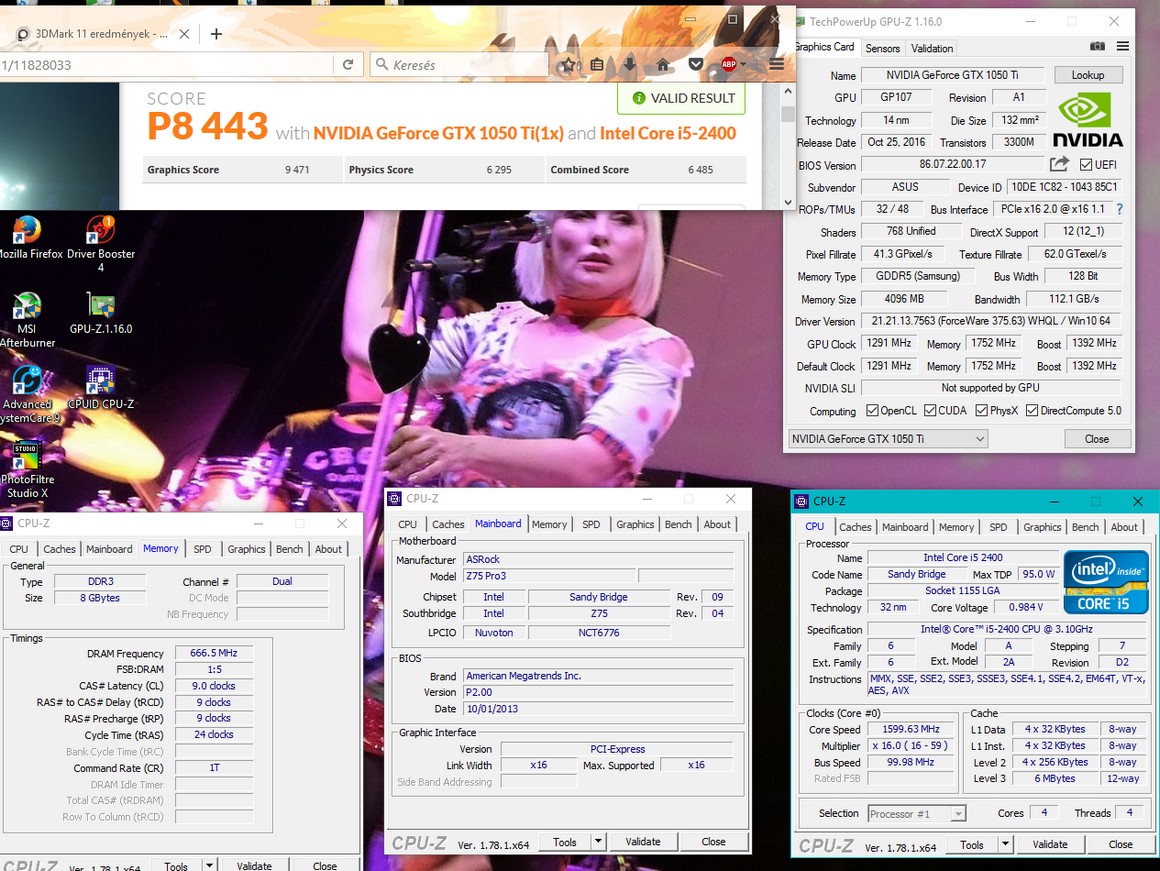The height and width of the screenshot is (871, 1160).
Task: Click the Firefox address bar URL field
Action: coord(166,65)
